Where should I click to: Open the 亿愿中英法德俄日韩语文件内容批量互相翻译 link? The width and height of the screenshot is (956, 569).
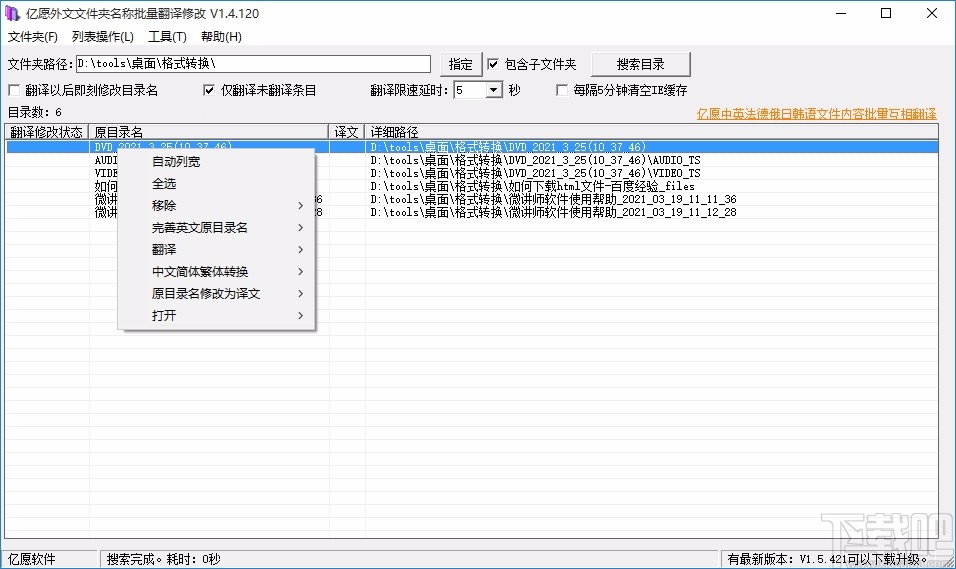tap(816, 114)
